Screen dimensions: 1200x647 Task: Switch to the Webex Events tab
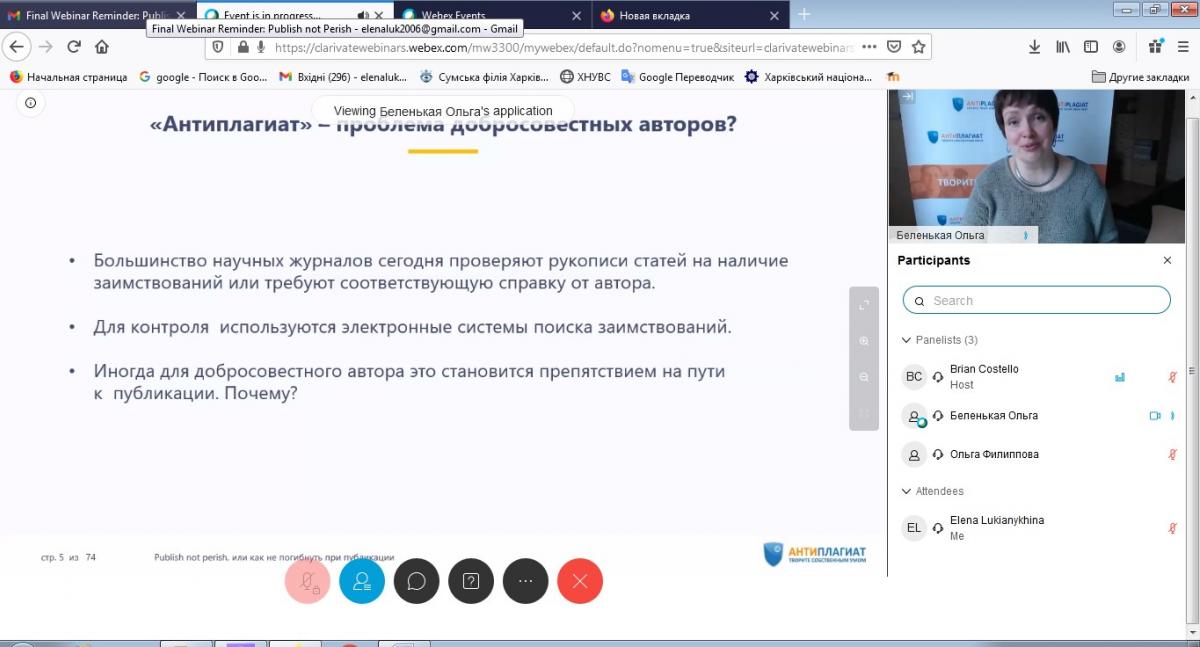485,16
